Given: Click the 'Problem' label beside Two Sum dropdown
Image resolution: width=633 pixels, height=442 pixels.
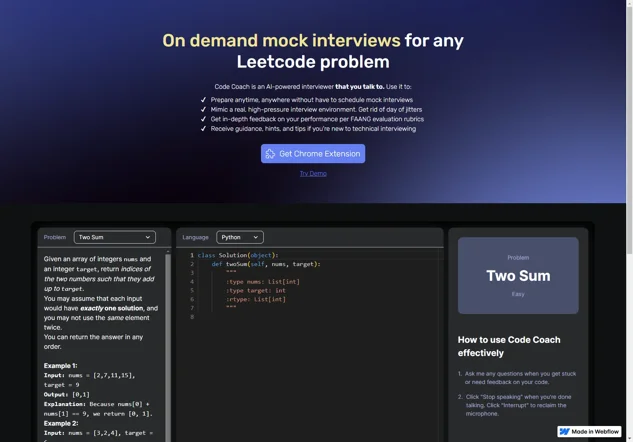Looking at the screenshot, I should (55, 237).
